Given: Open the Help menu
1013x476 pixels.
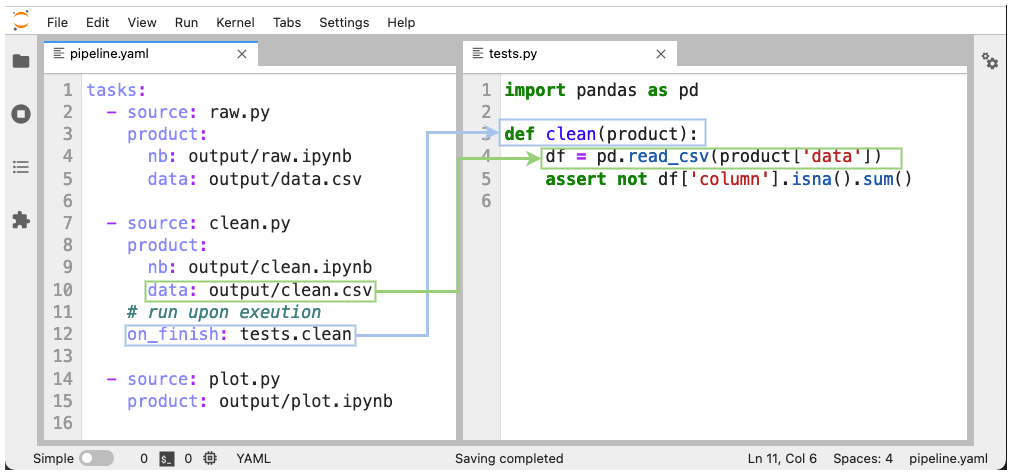Looking at the screenshot, I should point(401,23).
